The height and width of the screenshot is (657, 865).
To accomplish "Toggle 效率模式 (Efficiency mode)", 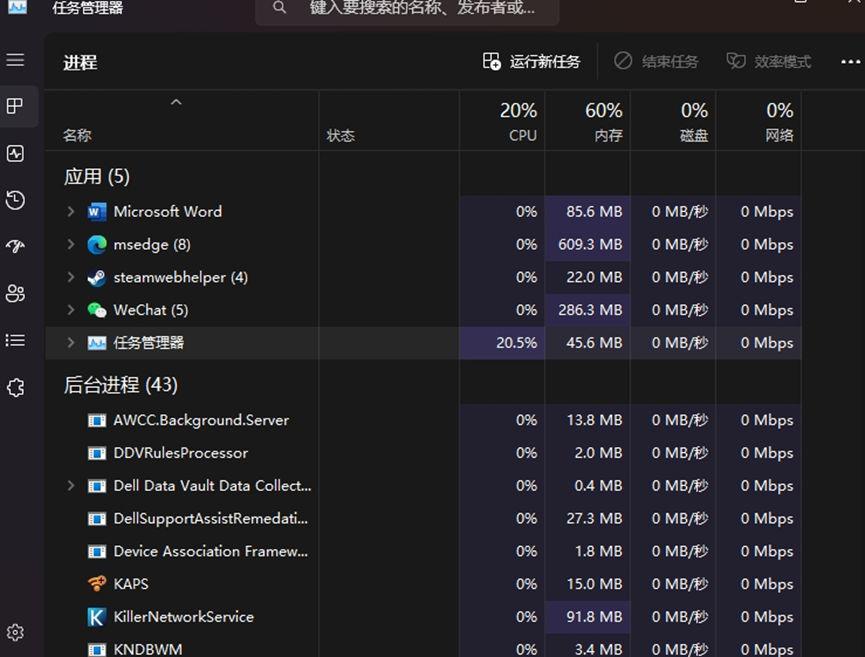I will click(768, 61).
